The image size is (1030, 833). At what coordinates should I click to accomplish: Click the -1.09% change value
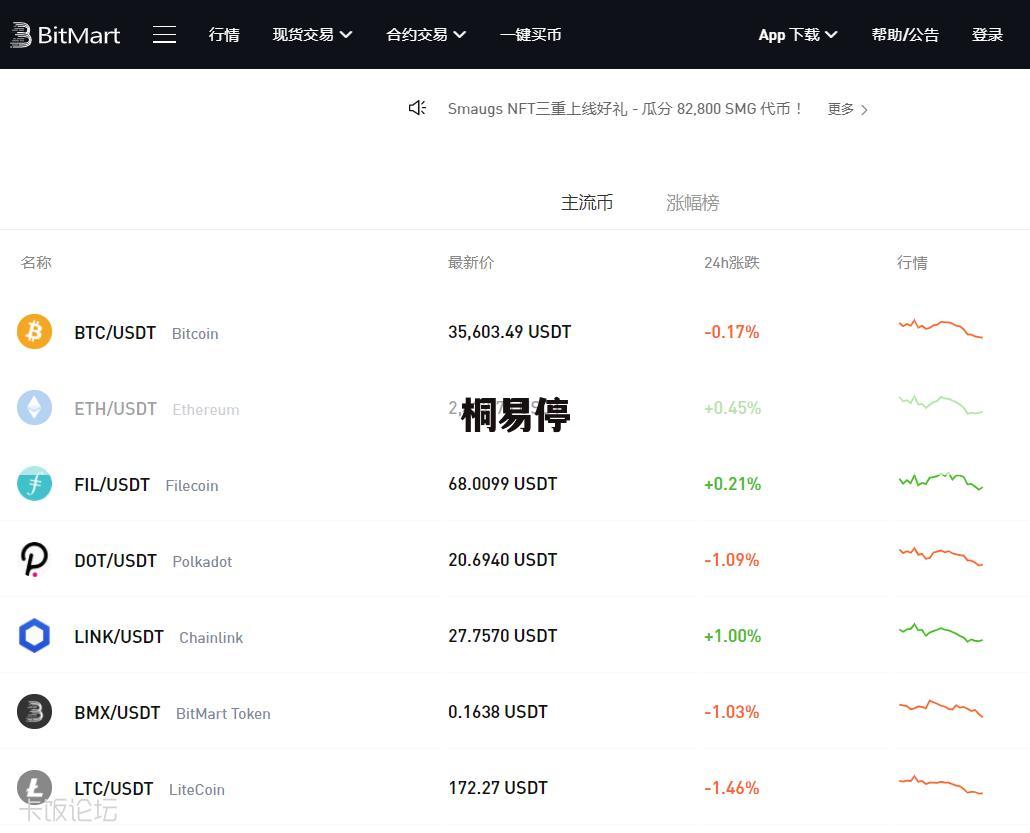pyautogui.click(x=732, y=560)
